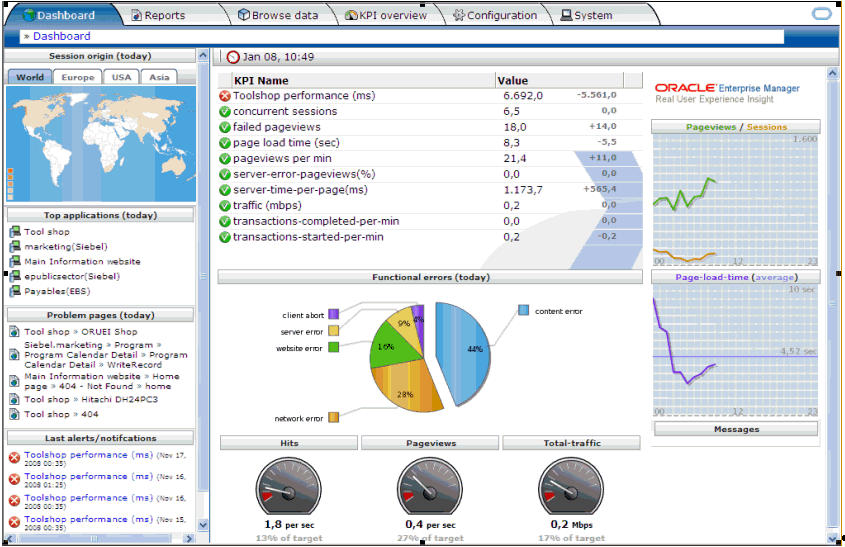Click the Tool shop application icon in Top applications
The image size is (845, 547).
click(15, 232)
